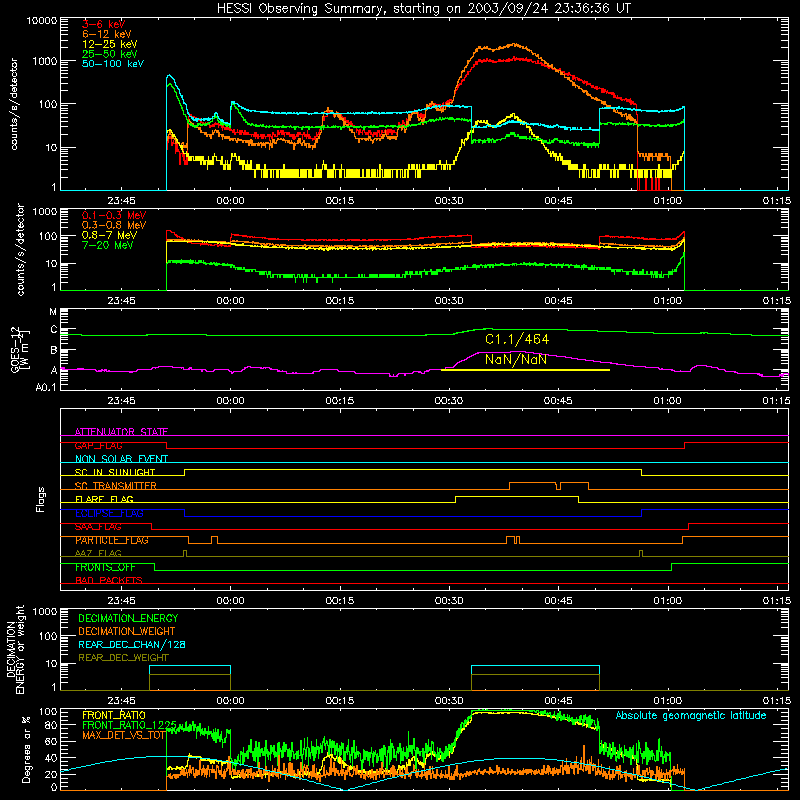Click the 0.1-0.3 MeV legend label

click(114, 215)
